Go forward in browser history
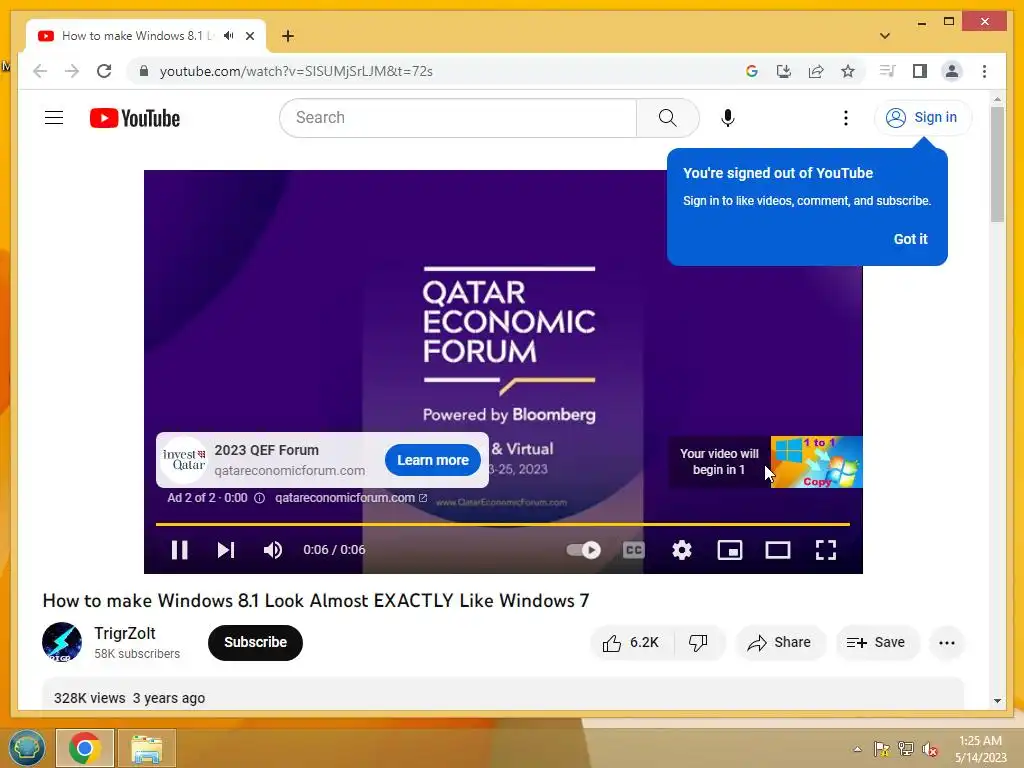The height and width of the screenshot is (768, 1024). pos(72,71)
